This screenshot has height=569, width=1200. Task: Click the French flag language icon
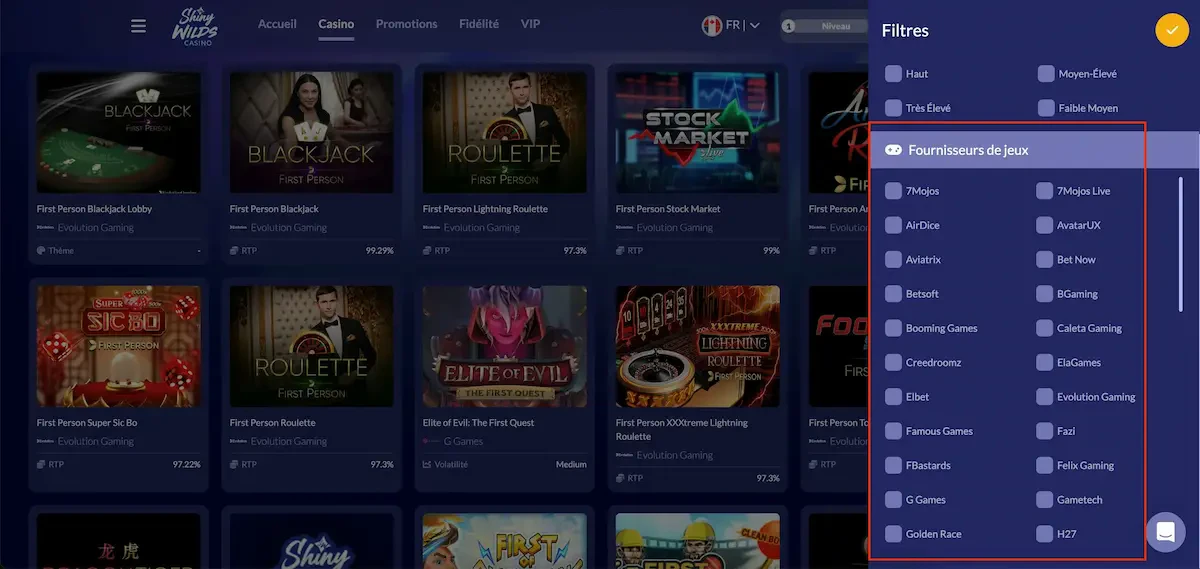pyautogui.click(x=713, y=25)
